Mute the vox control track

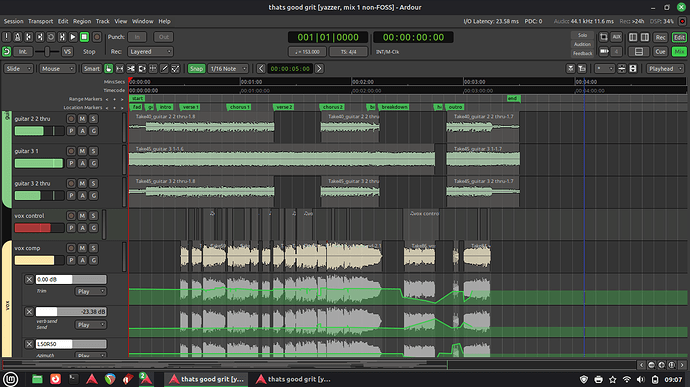(x=82, y=216)
